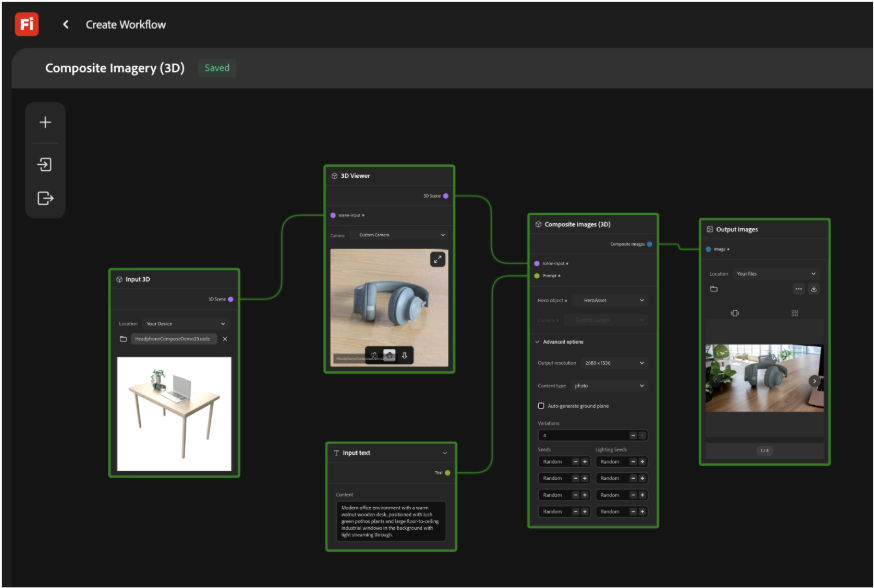Open the Output resolution dropdown

coord(614,363)
